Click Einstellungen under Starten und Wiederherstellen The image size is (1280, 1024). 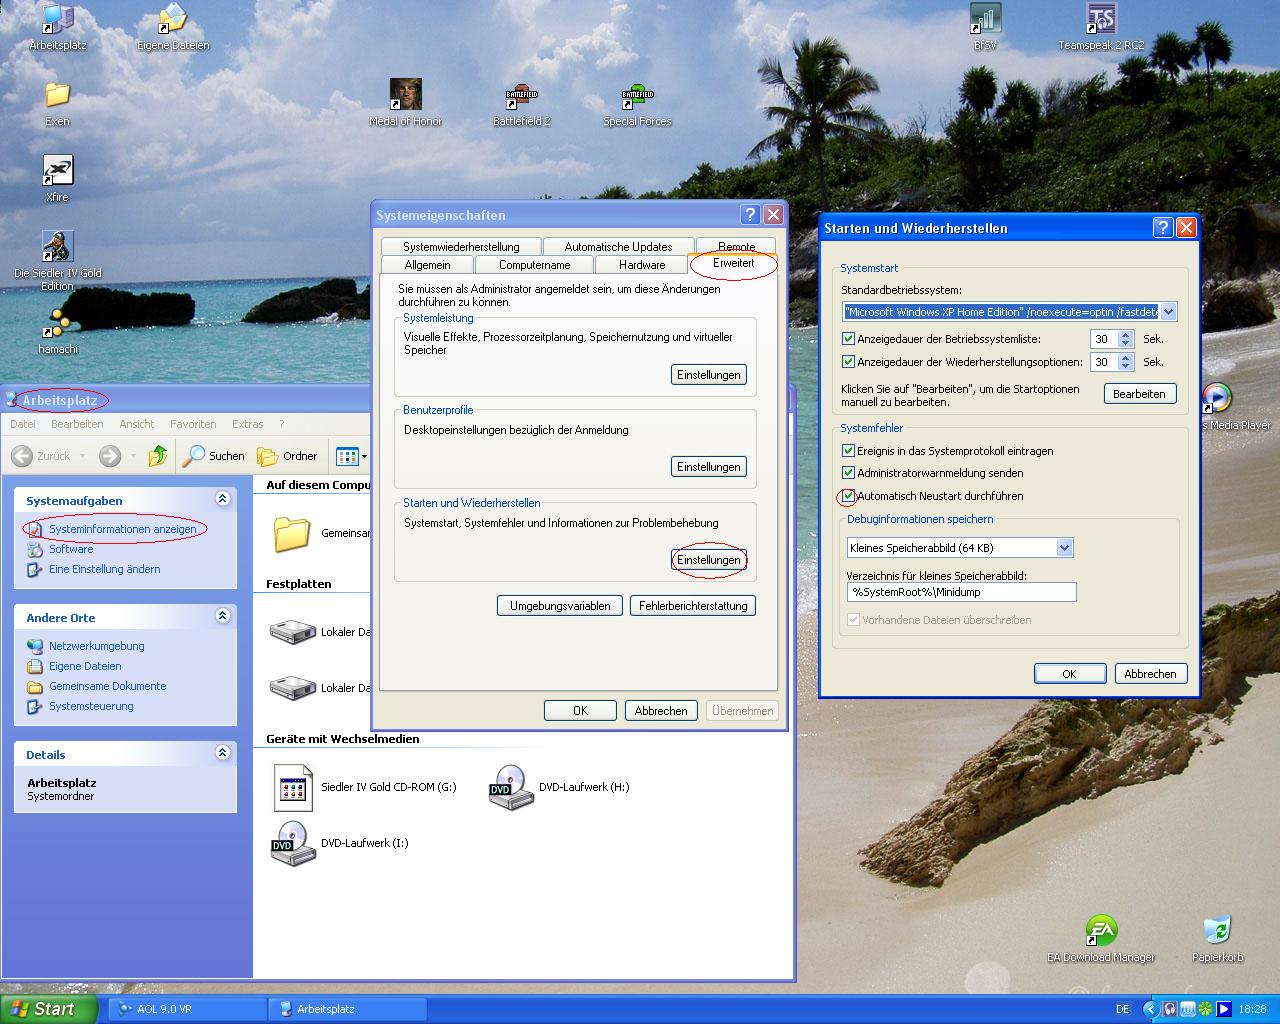click(709, 560)
